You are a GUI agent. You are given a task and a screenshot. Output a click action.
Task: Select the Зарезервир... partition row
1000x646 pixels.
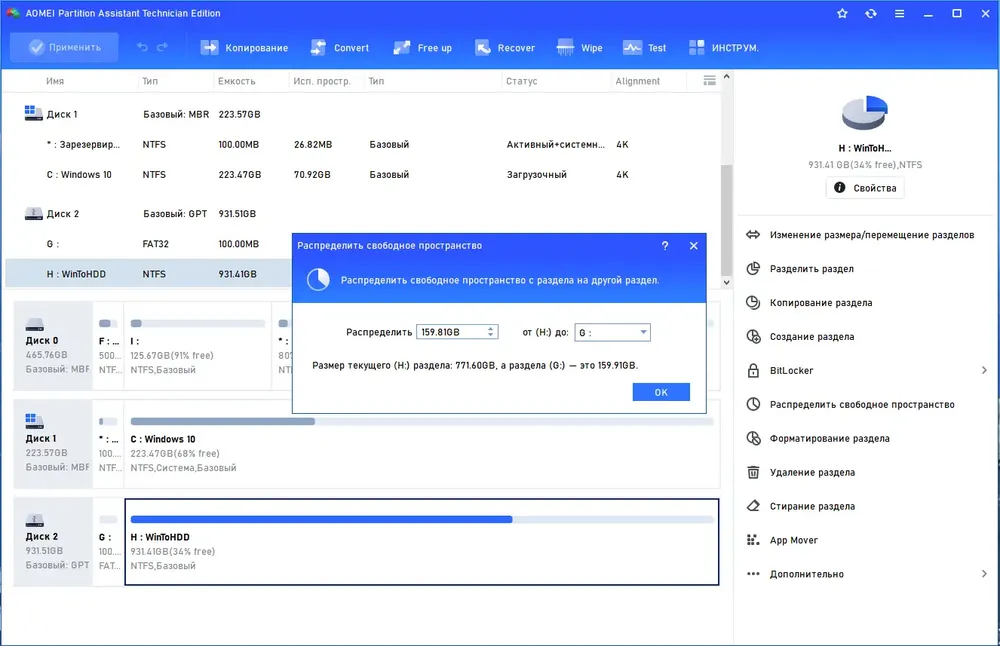(x=362, y=144)
